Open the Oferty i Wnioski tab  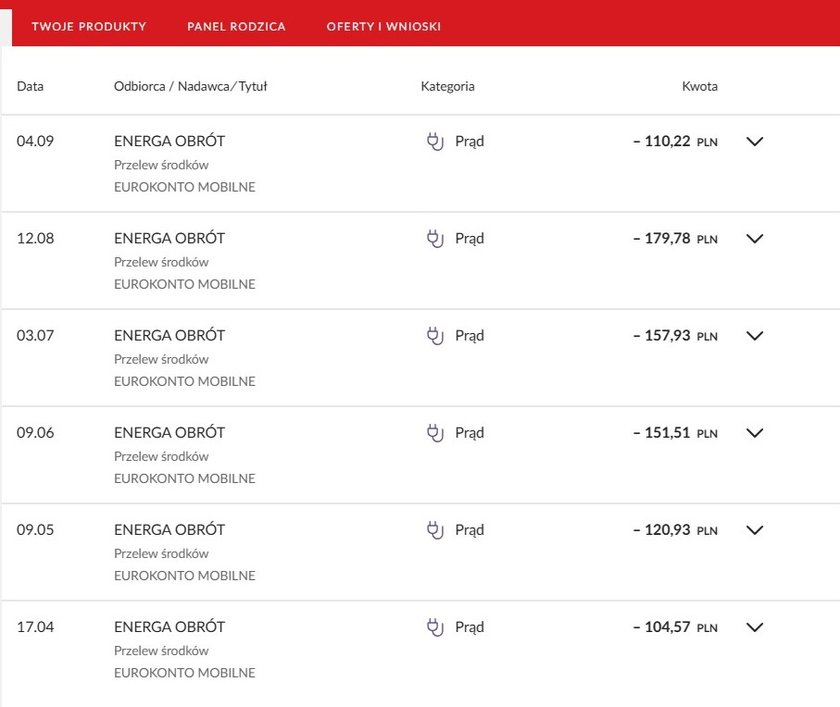pyautogui.click(x=384, y=26)
